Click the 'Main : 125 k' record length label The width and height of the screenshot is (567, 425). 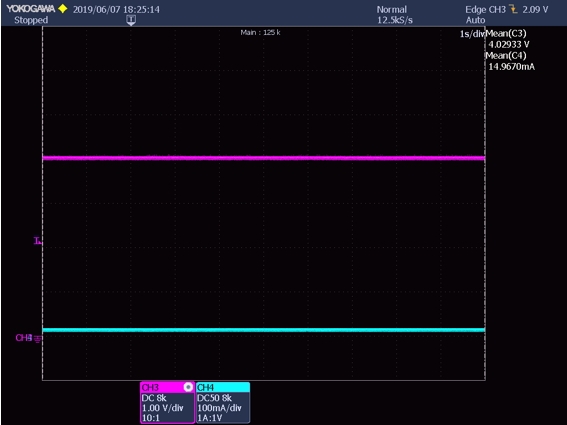(x=260, y=32)
